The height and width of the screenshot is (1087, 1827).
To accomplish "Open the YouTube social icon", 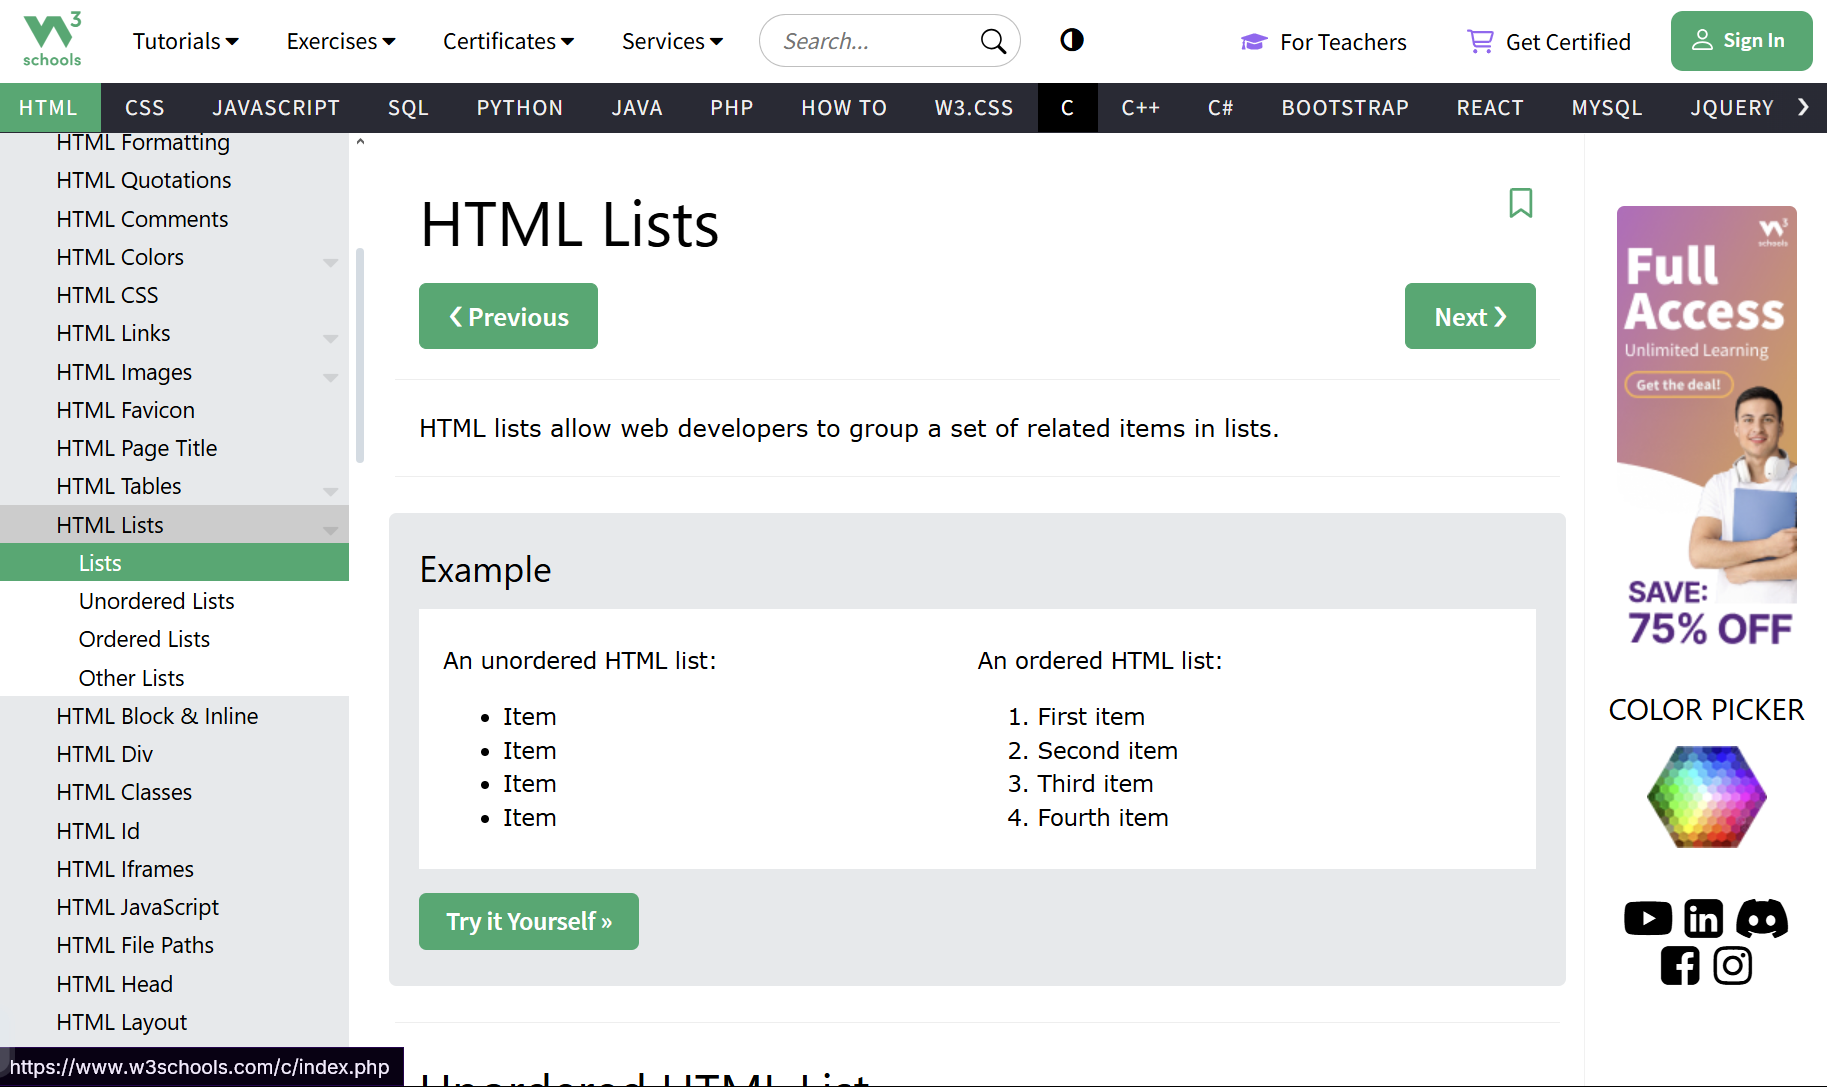I will tap(1647, 918).
